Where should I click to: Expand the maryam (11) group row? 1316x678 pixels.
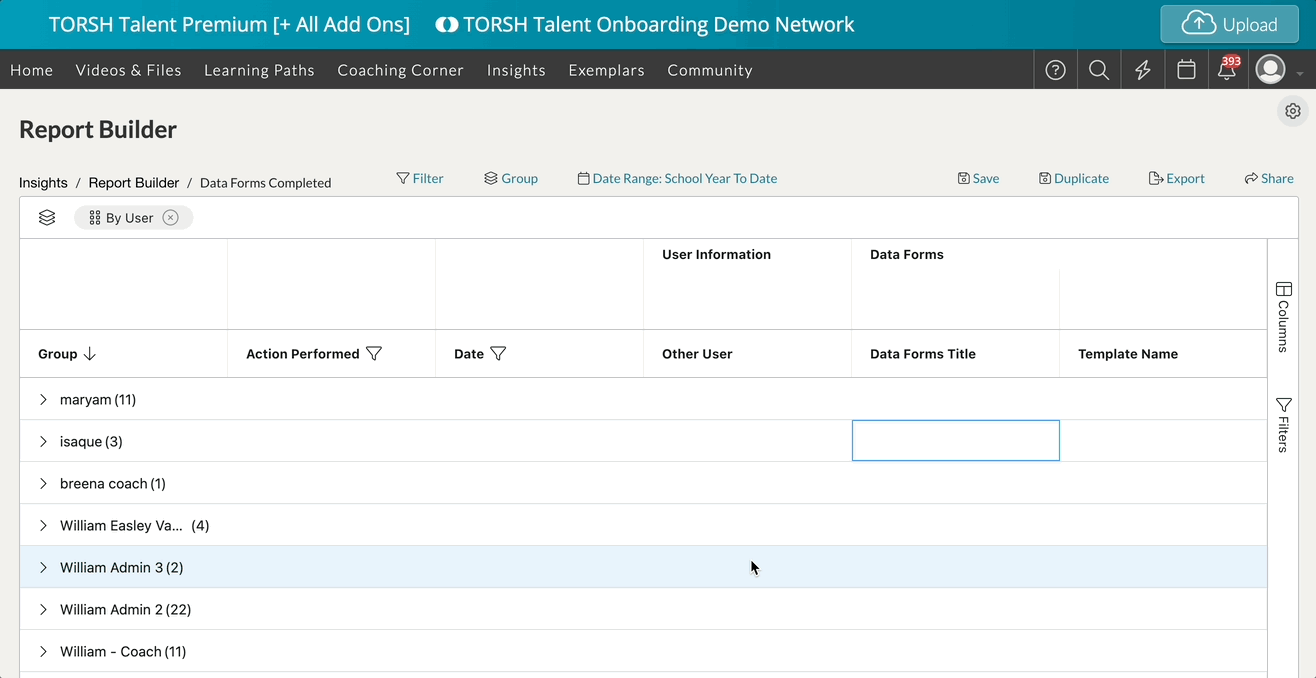(43, 400)
